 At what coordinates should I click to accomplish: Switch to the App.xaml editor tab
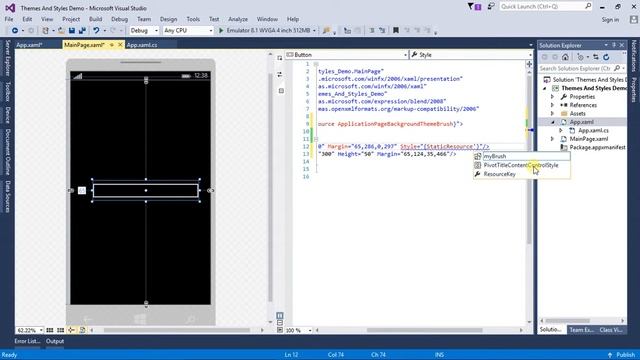pyautogui.click(x=29, y=45)
